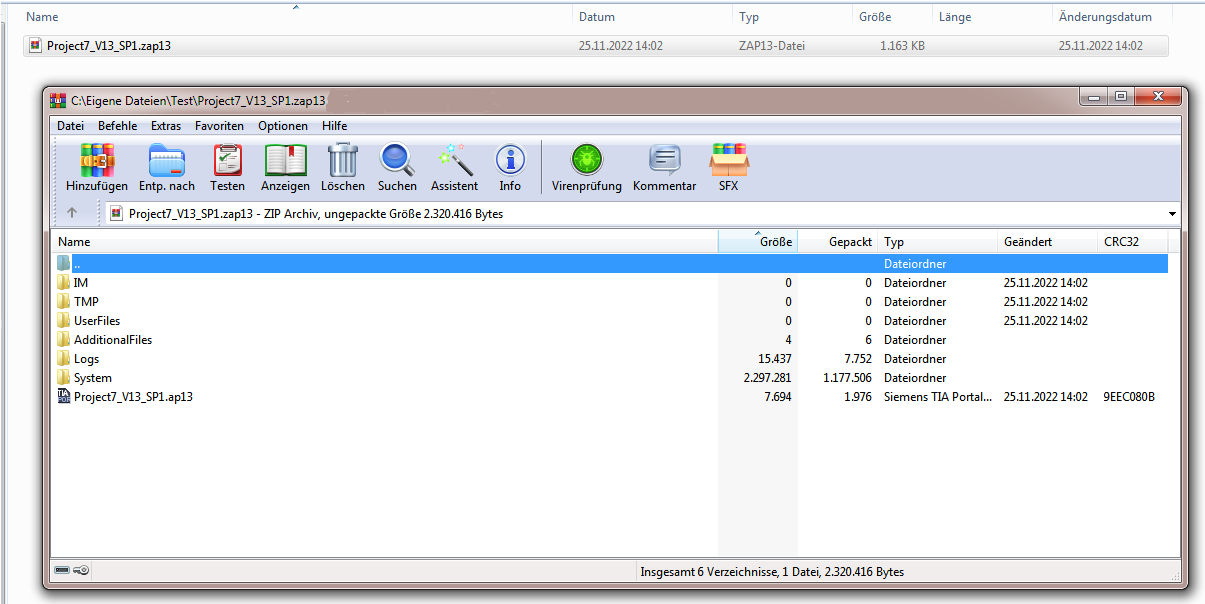Click the Kommentar toolbar icon
Screen dimensions: 1205x604
tap(664, 160)
